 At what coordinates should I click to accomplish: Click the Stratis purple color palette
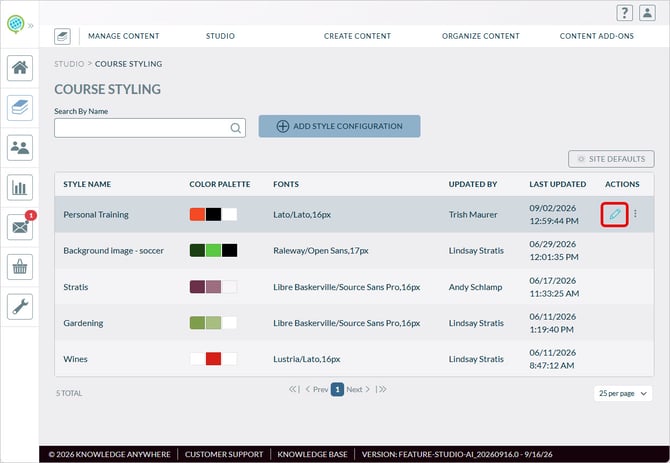pos(213,287)
